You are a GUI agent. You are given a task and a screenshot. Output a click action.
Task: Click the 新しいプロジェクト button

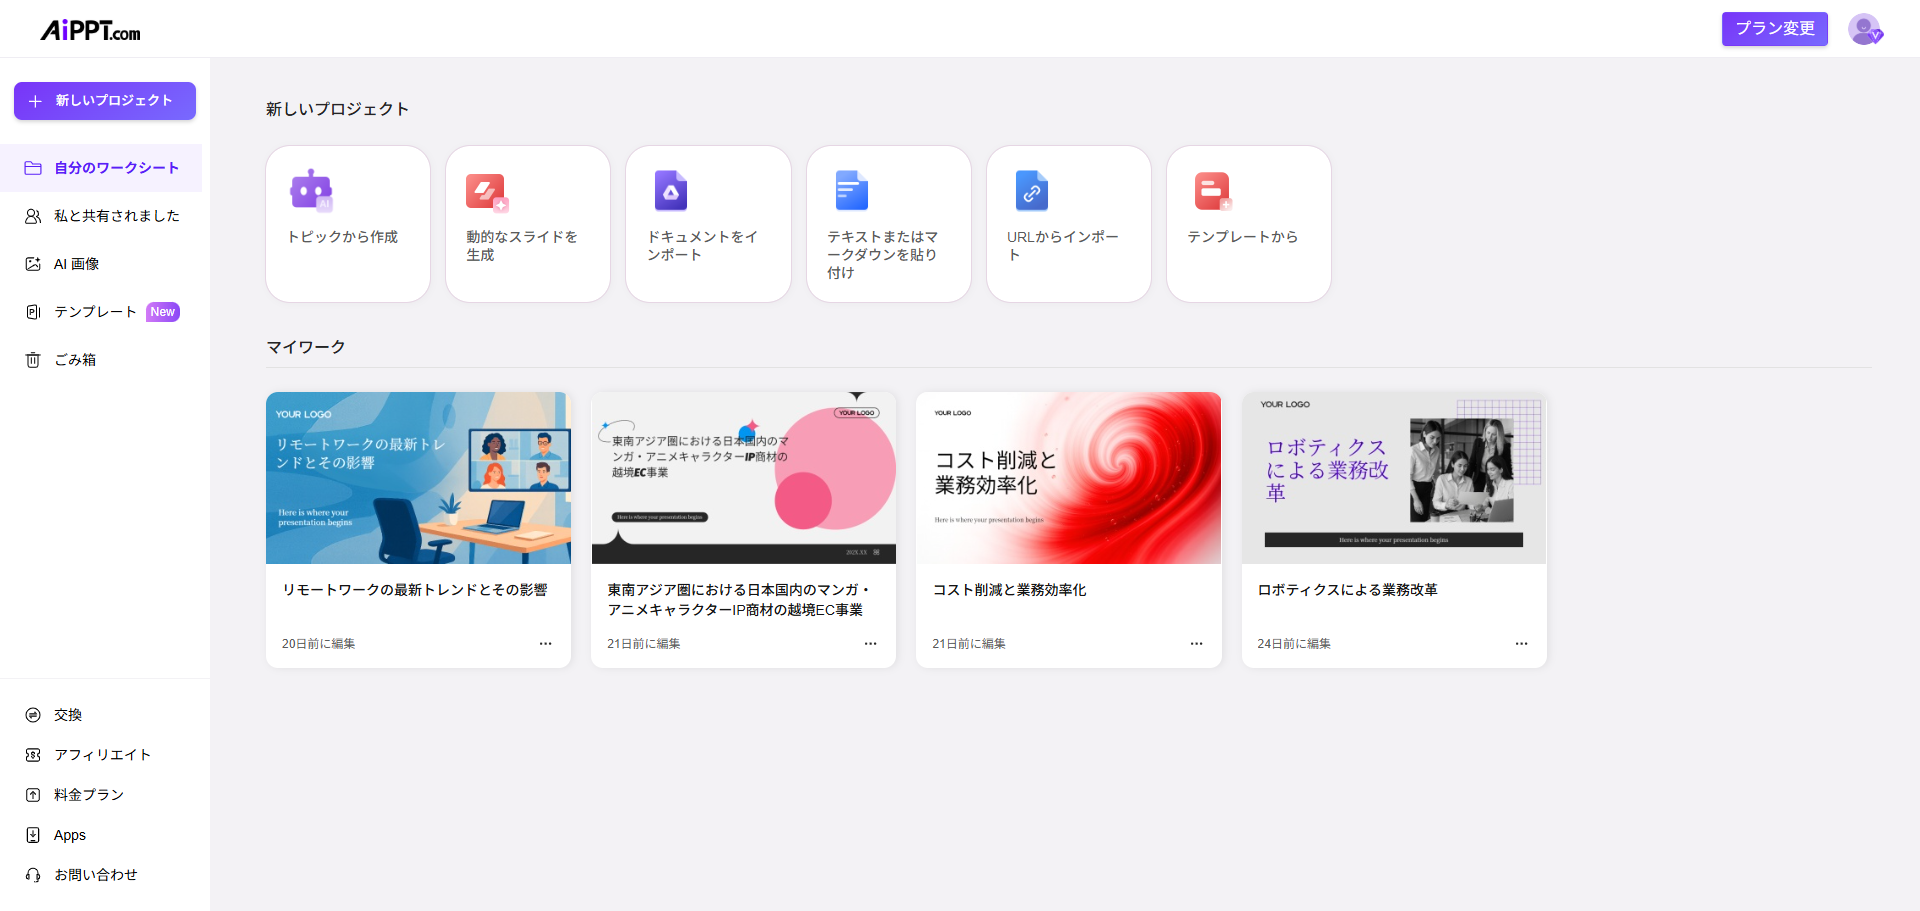(x=105, y=101)
